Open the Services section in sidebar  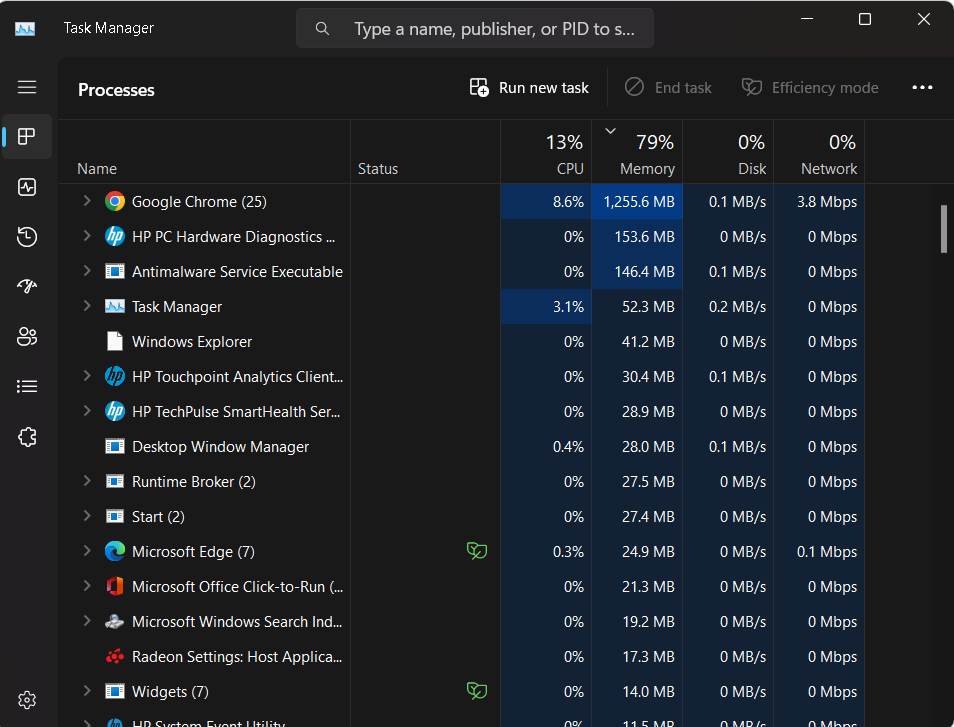[26, 436]
